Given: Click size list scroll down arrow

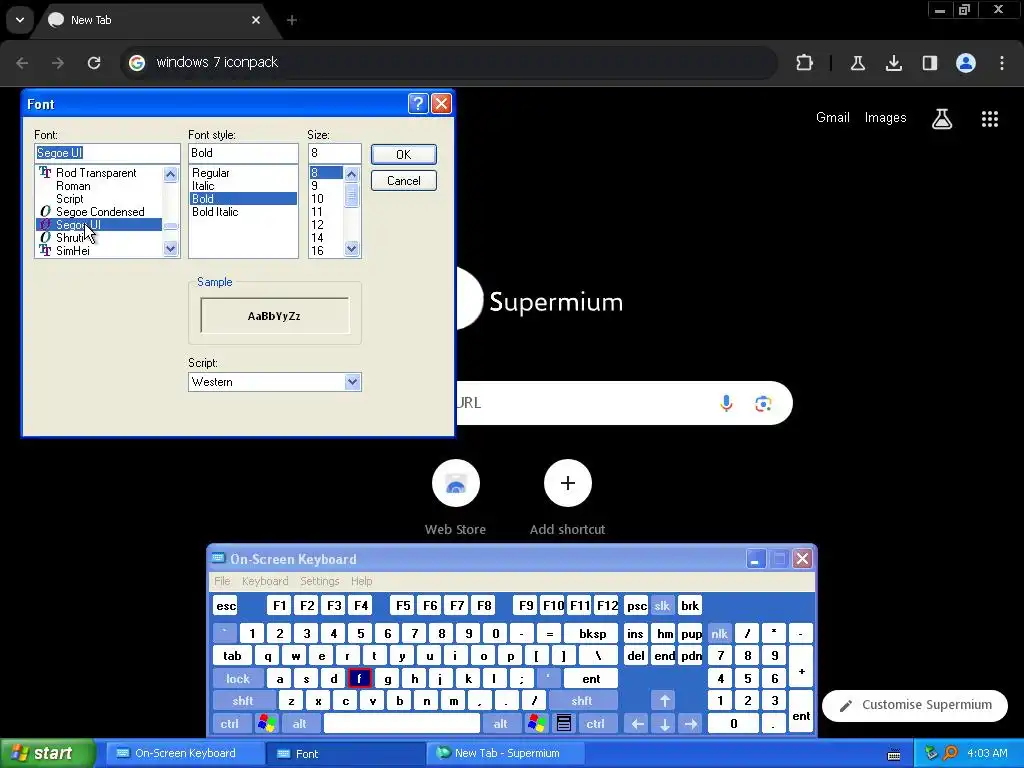Looking at the screenshot, I should coord(351,248).
